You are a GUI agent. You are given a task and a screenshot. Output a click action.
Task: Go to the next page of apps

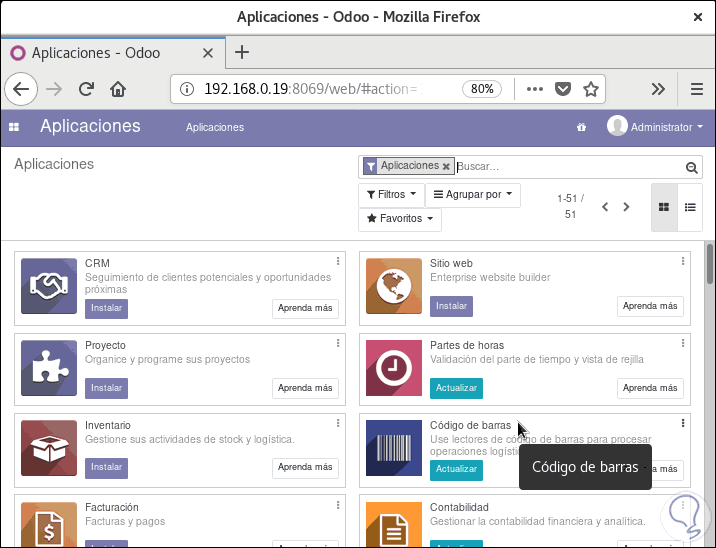pos(626,207)
